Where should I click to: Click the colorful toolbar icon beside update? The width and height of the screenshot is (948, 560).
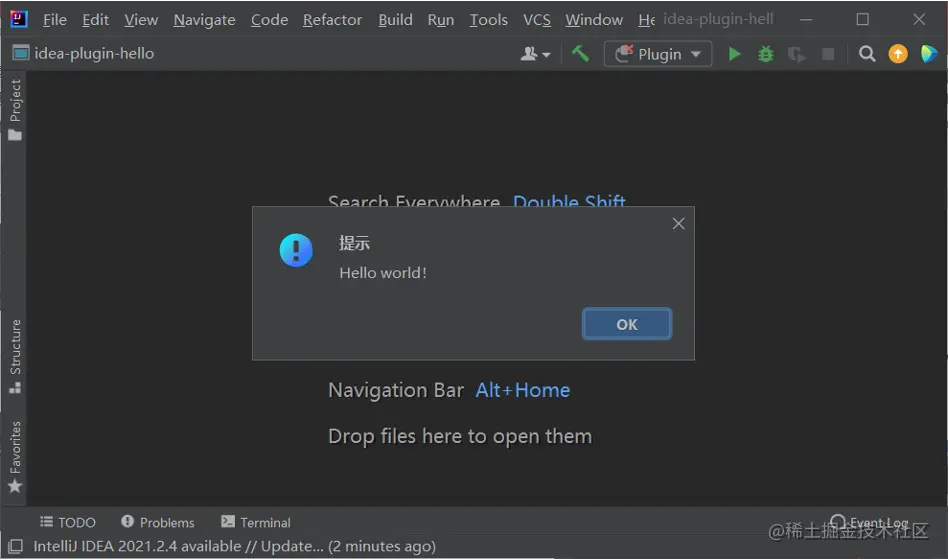pos(929,54)
